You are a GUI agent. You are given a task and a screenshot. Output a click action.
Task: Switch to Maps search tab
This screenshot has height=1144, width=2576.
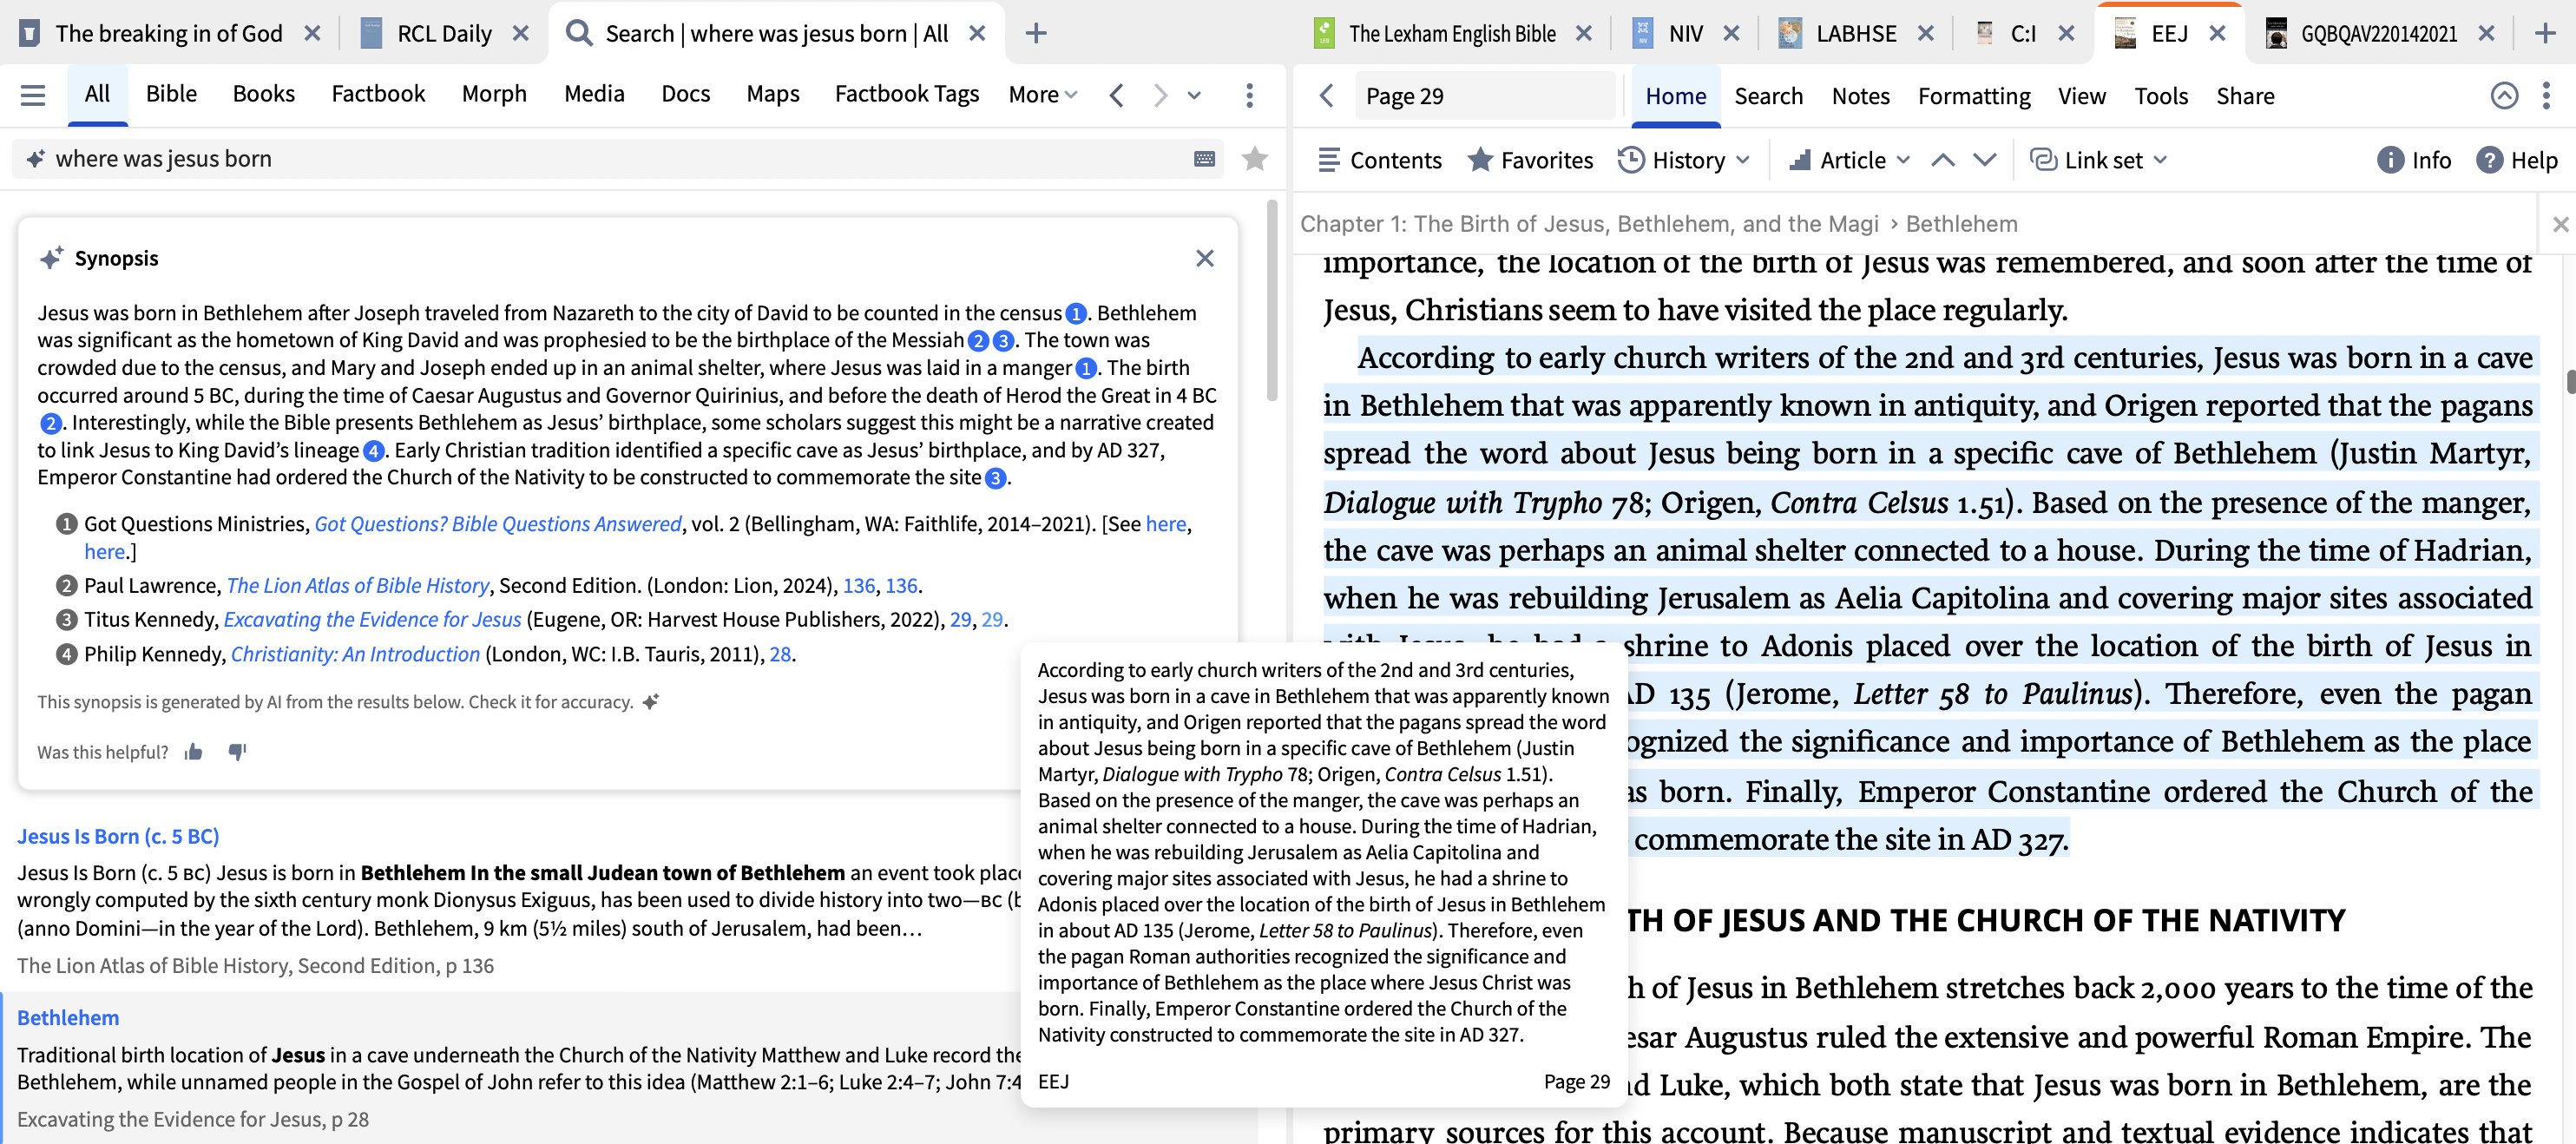tap(772, 94)
